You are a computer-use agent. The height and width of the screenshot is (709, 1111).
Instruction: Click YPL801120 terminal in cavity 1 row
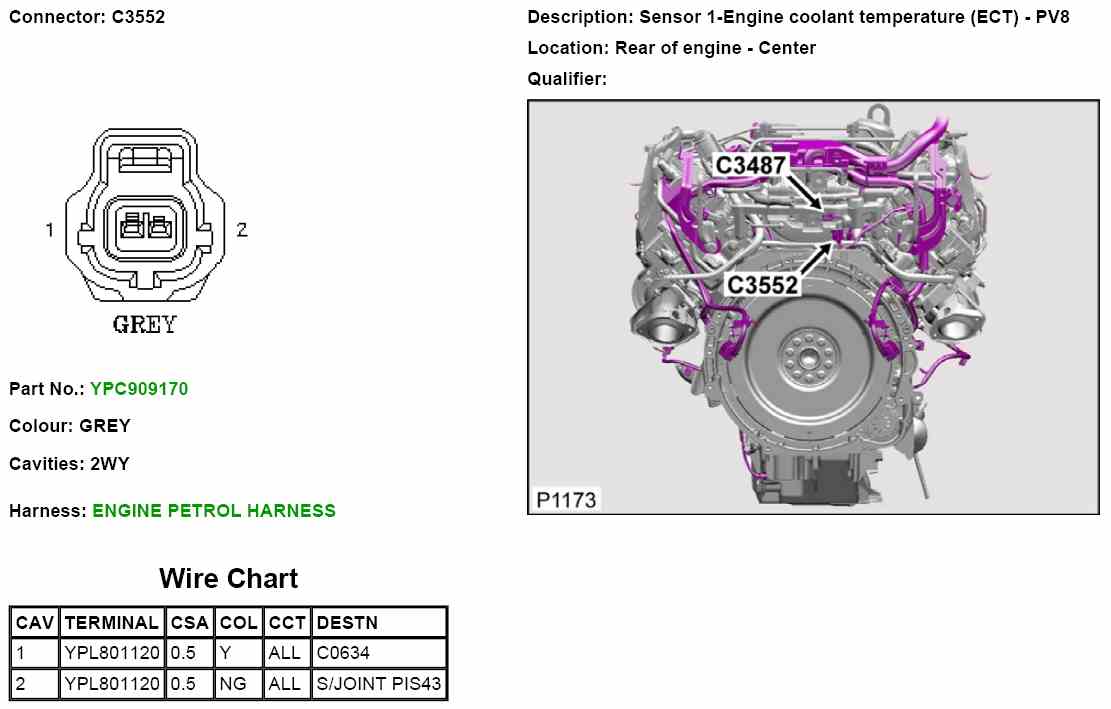pos(111,654)
